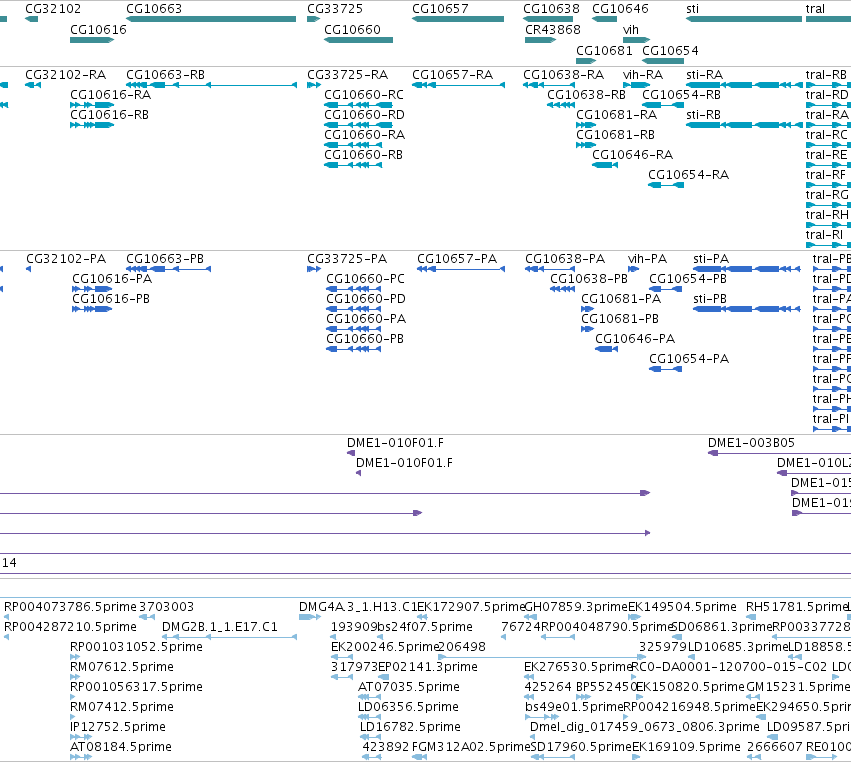
Task: Select transcript CG10657-RA label
Action: click(453, 75)
